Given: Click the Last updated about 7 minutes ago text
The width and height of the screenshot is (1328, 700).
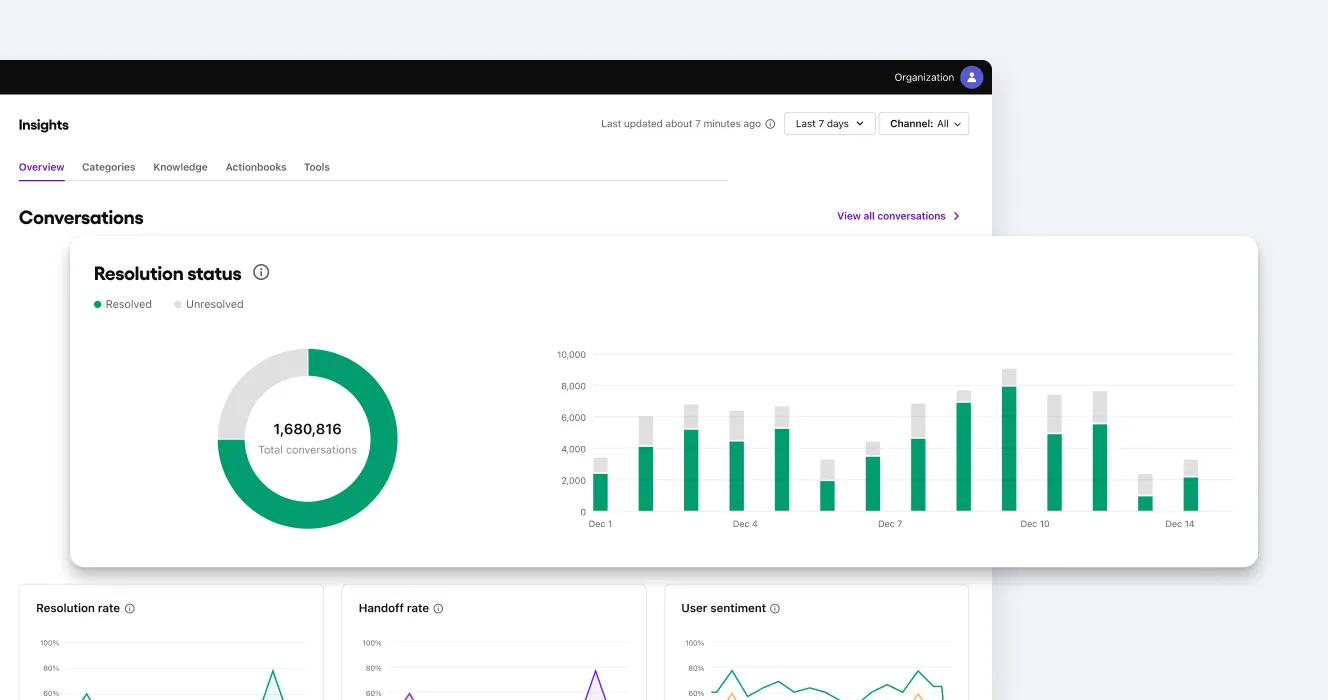Looking at the screenshot, I should 681,124.
